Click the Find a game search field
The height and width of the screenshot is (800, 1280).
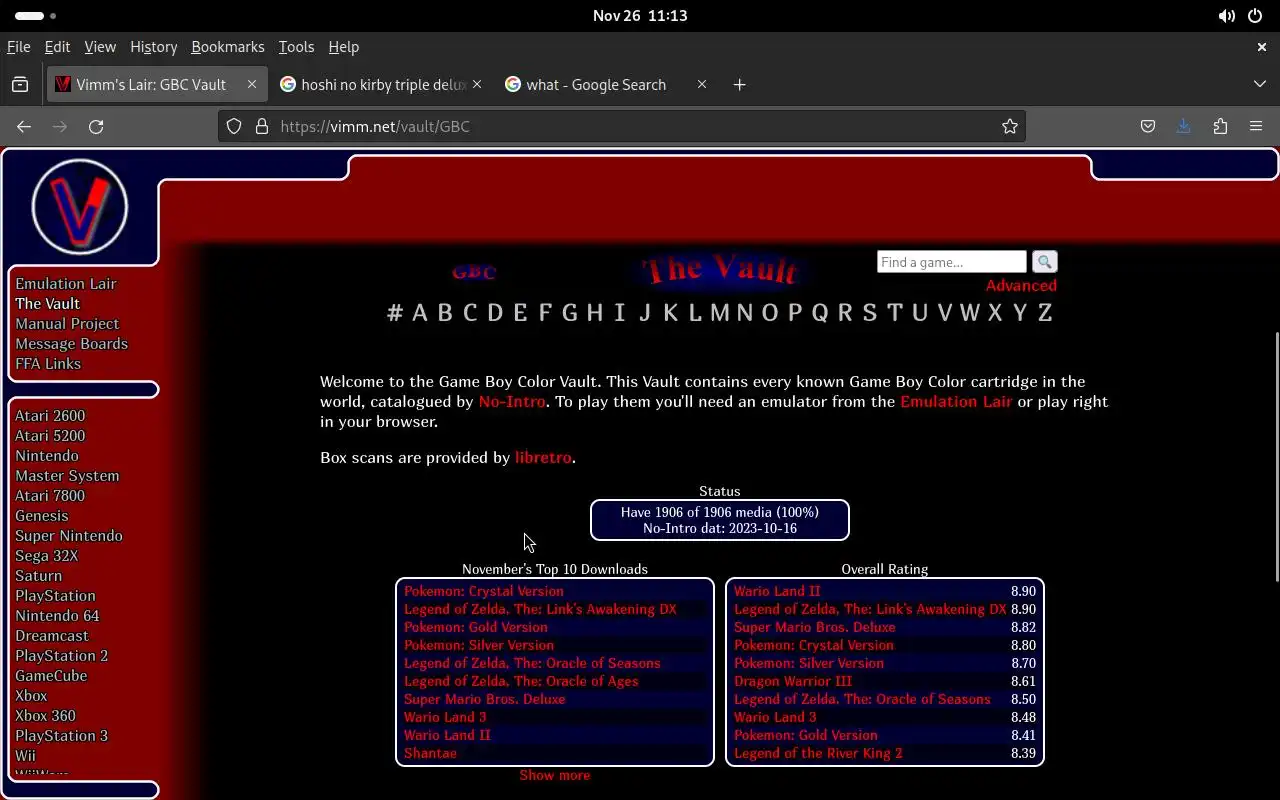952,262
